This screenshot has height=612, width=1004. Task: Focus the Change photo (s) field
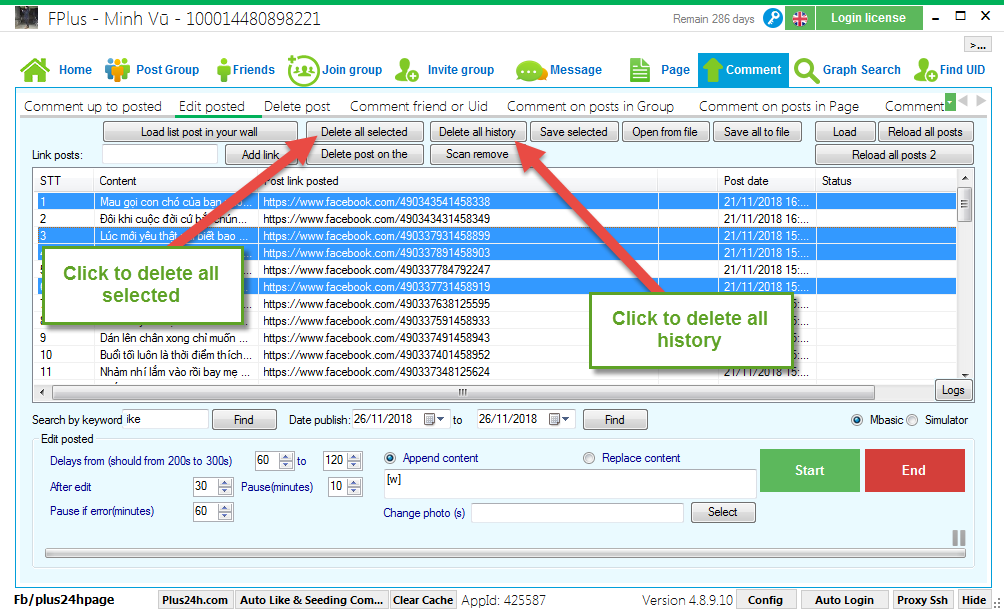tap(578, 513)
